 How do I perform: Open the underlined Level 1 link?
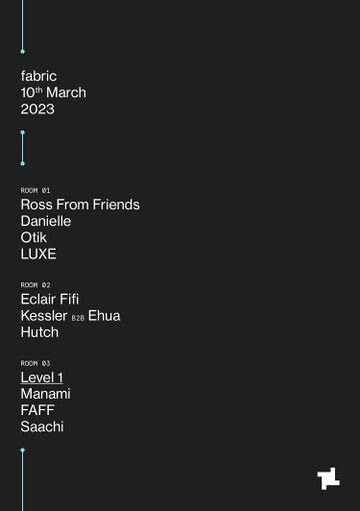point(42,378)
